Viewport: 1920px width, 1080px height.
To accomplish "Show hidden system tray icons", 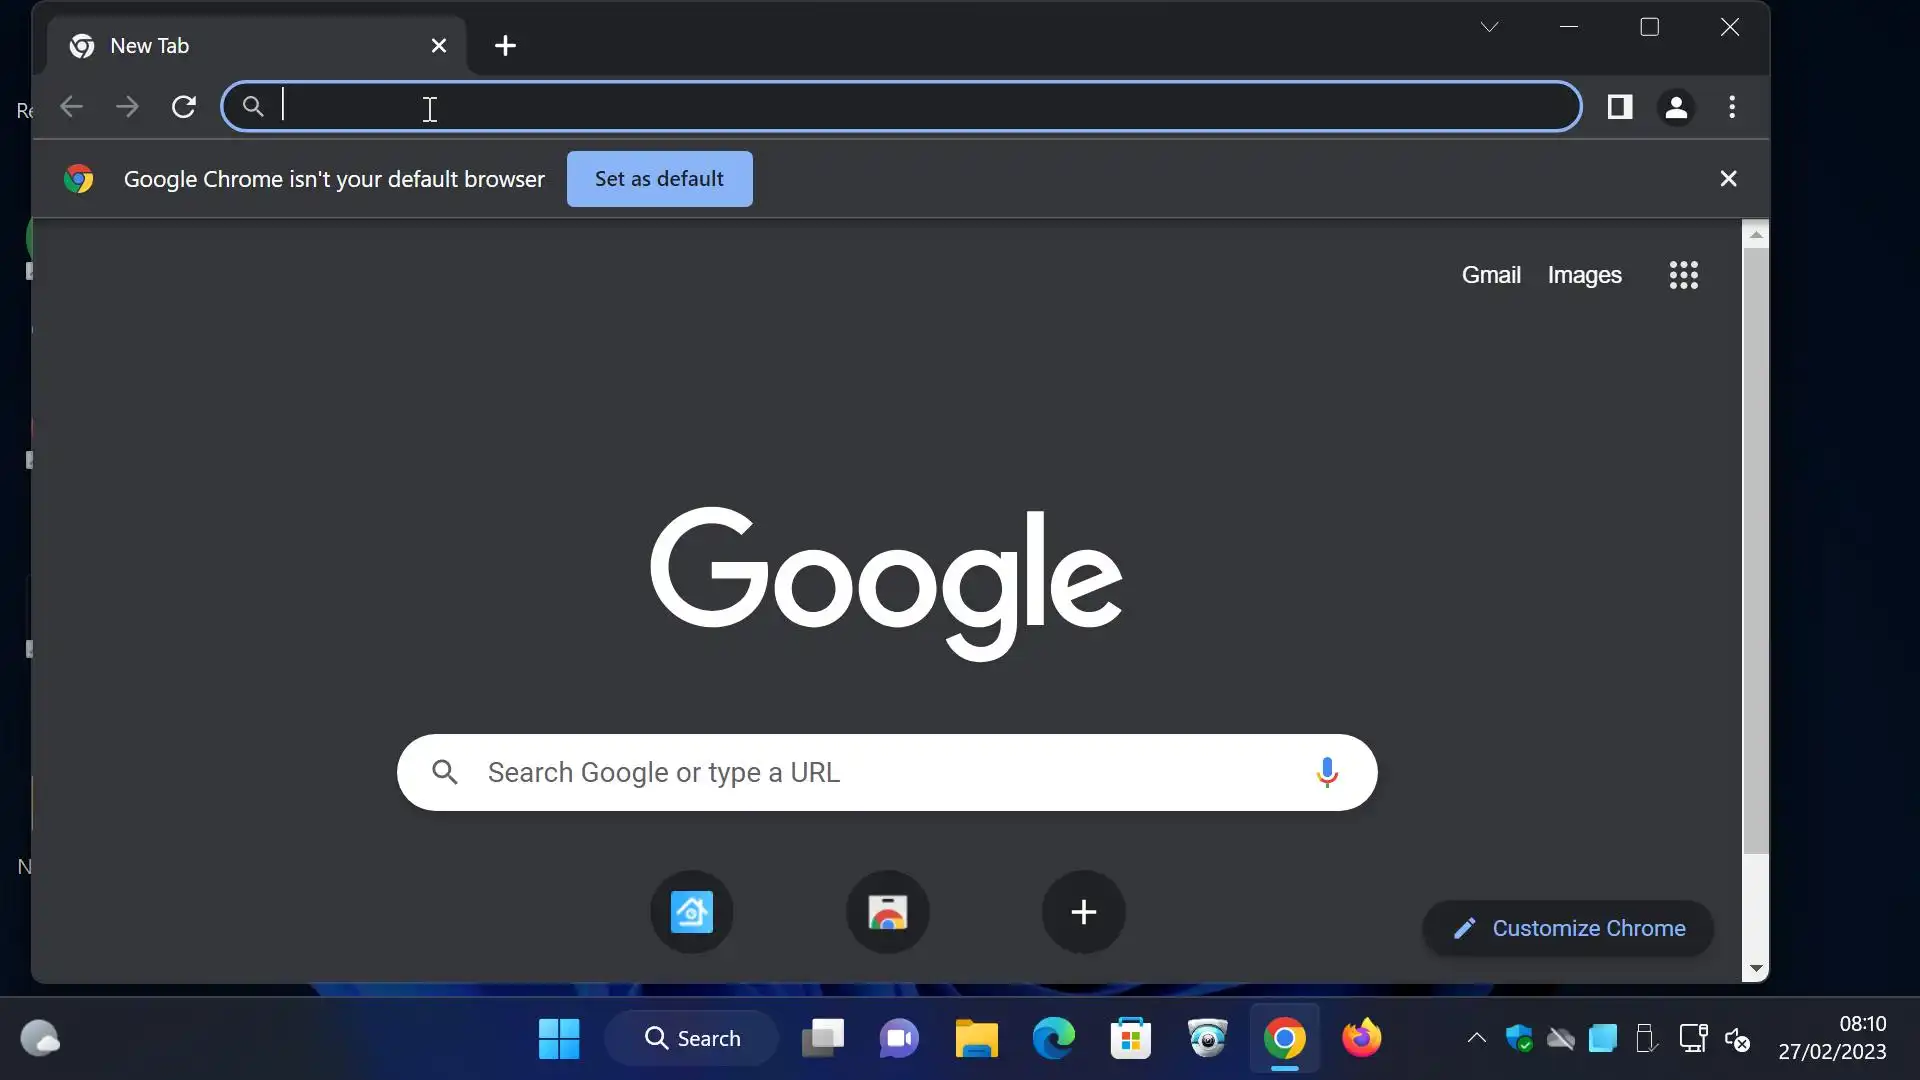I will pos(1476,1038).
